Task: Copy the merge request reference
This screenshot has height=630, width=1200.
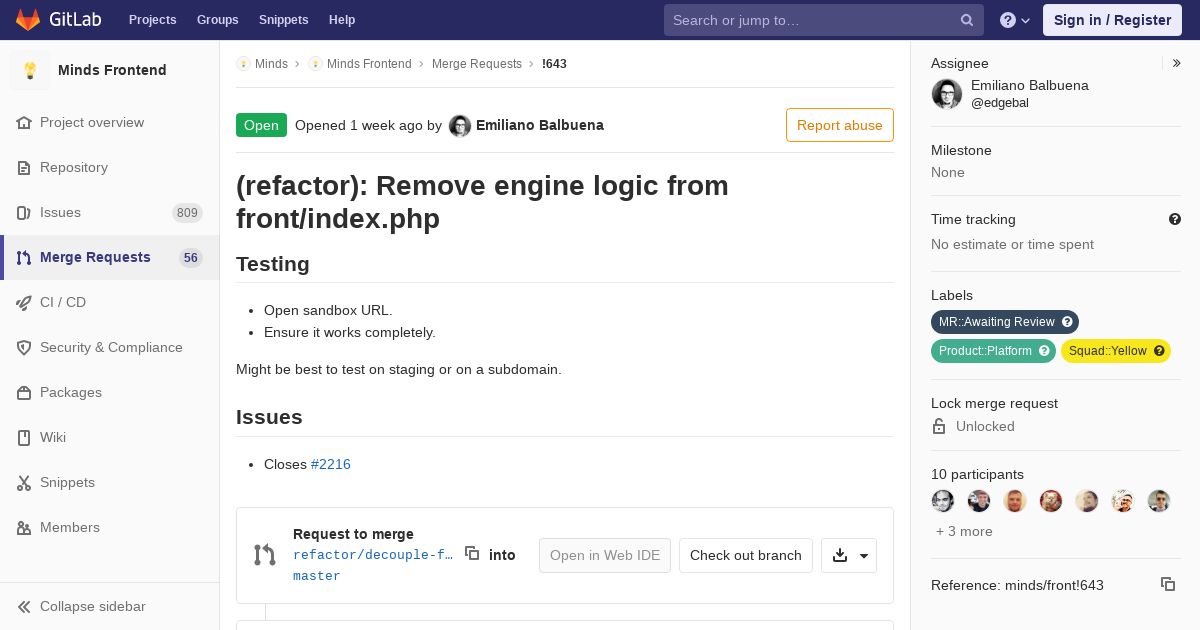Action: (1167, 584)
